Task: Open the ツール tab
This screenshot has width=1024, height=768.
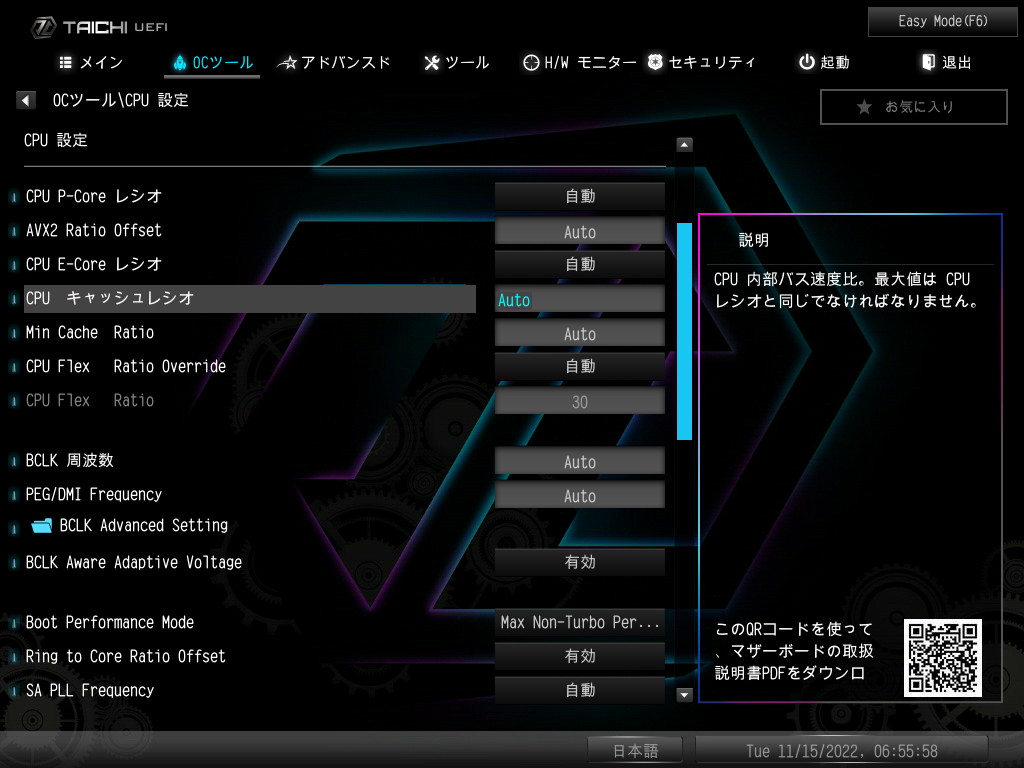Action: click(x=456, y=62)
